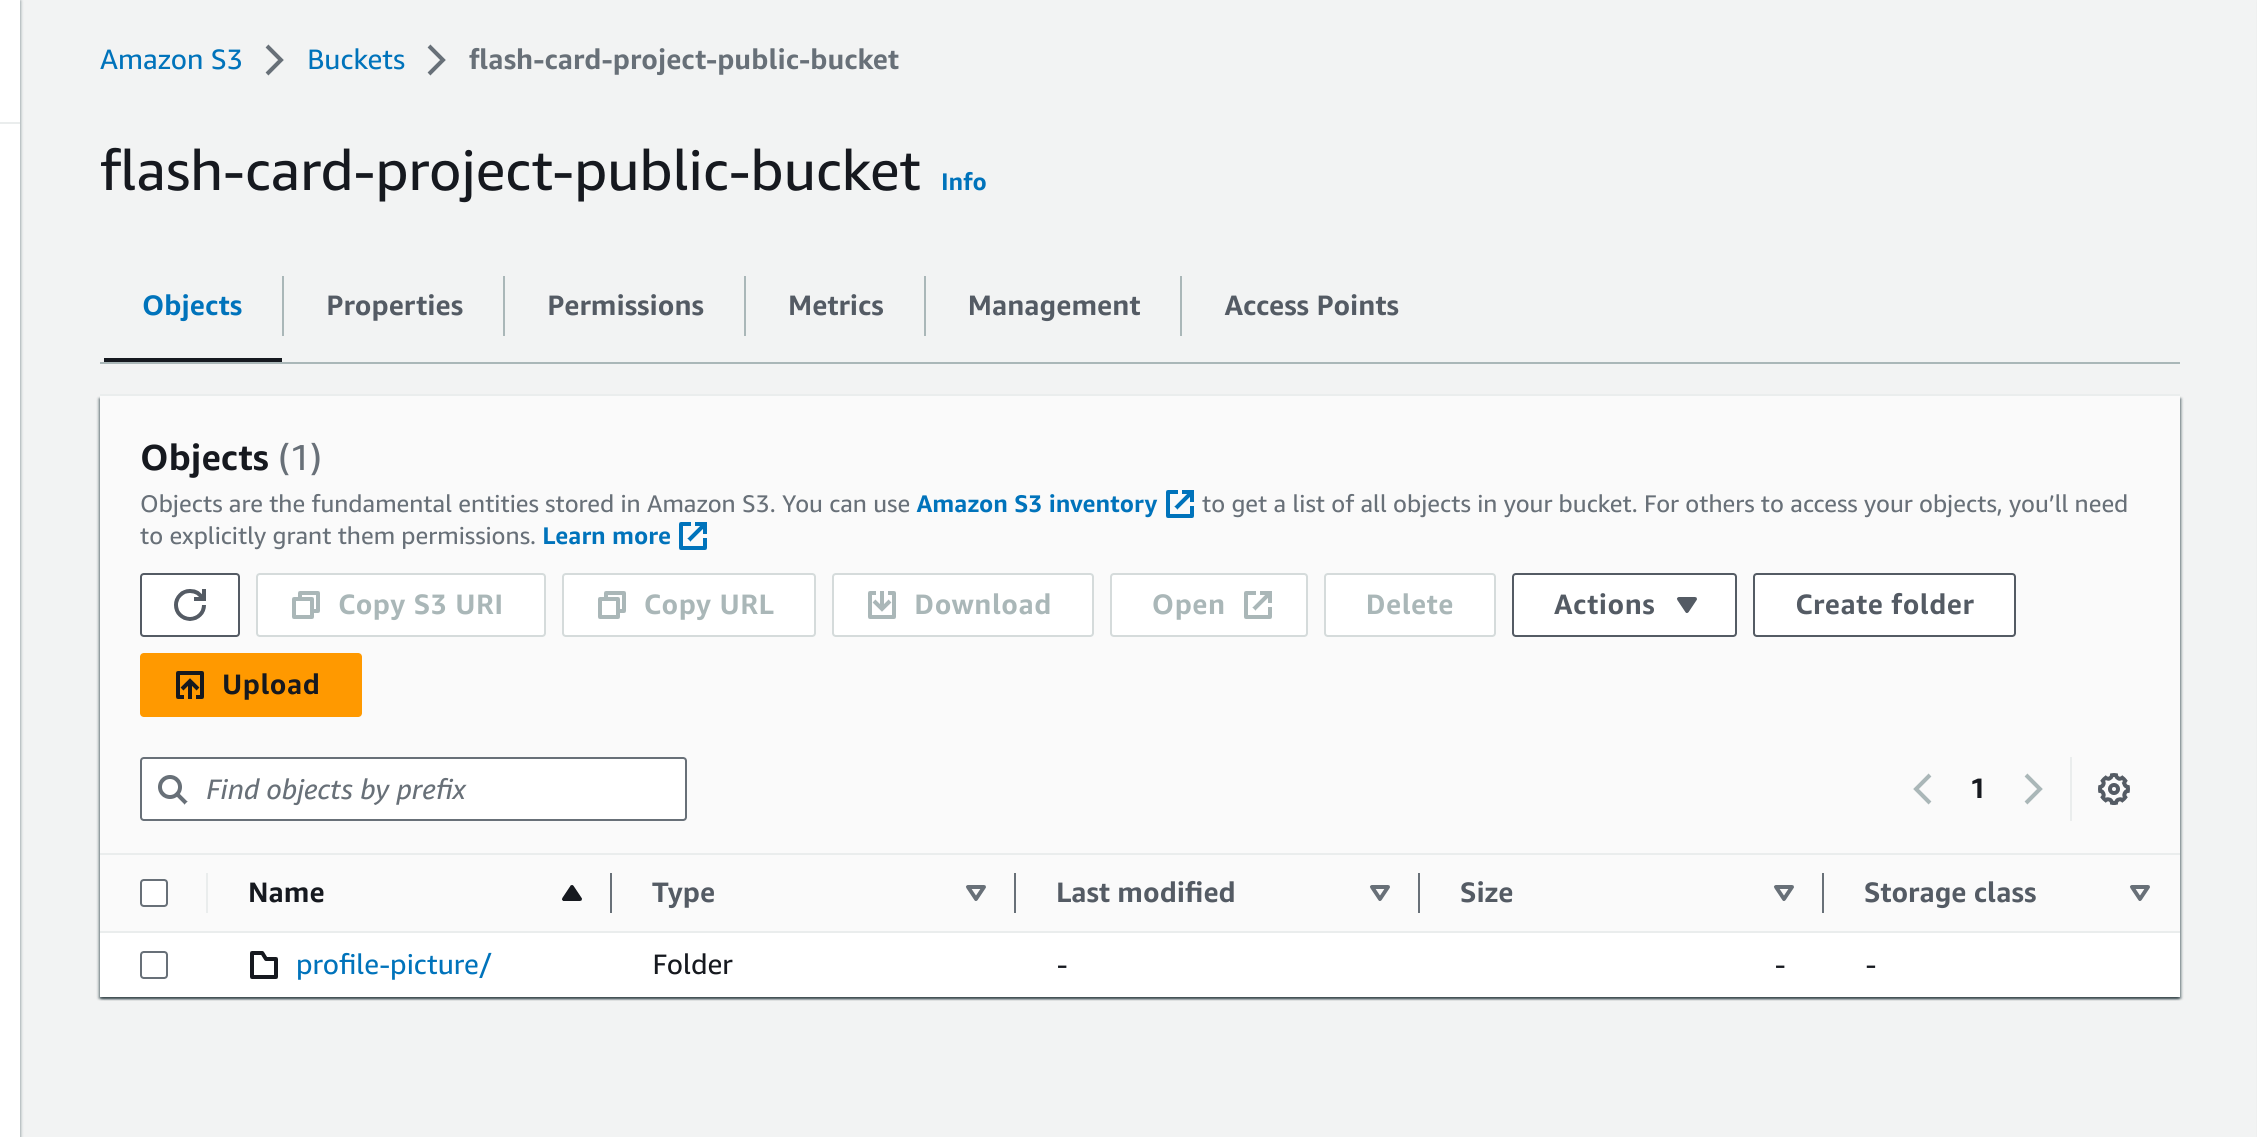Go to next page of objects
The width and height of the screenshot is (2257, 1137).
click(x=2033, y=789)
